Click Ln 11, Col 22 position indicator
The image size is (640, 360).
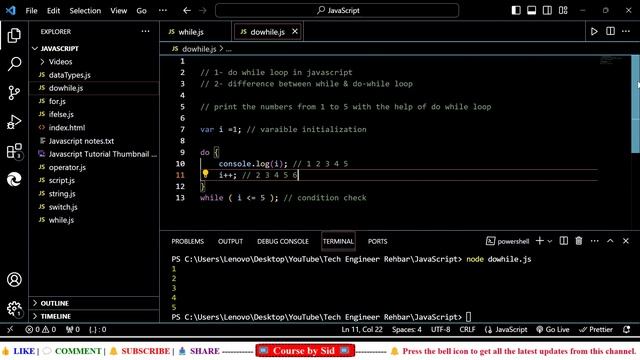click(x=362, y=329)
